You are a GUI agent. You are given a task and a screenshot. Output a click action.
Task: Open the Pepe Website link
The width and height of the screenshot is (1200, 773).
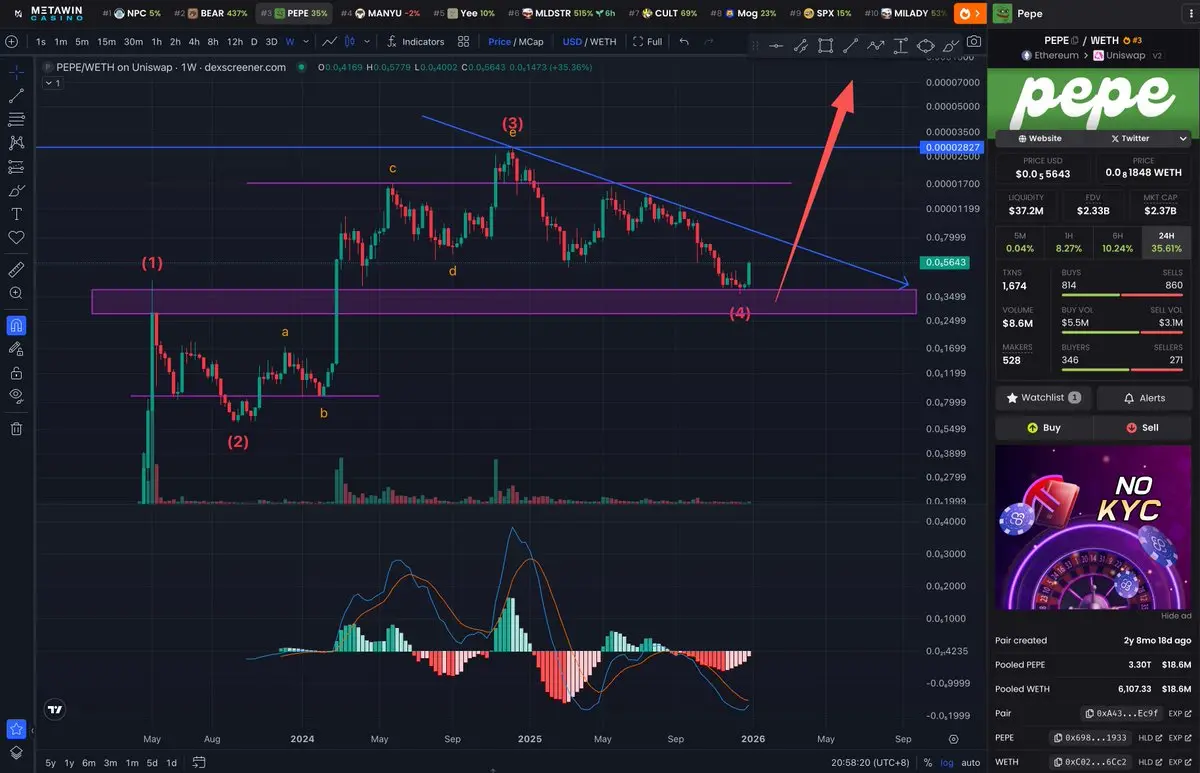1040,138
